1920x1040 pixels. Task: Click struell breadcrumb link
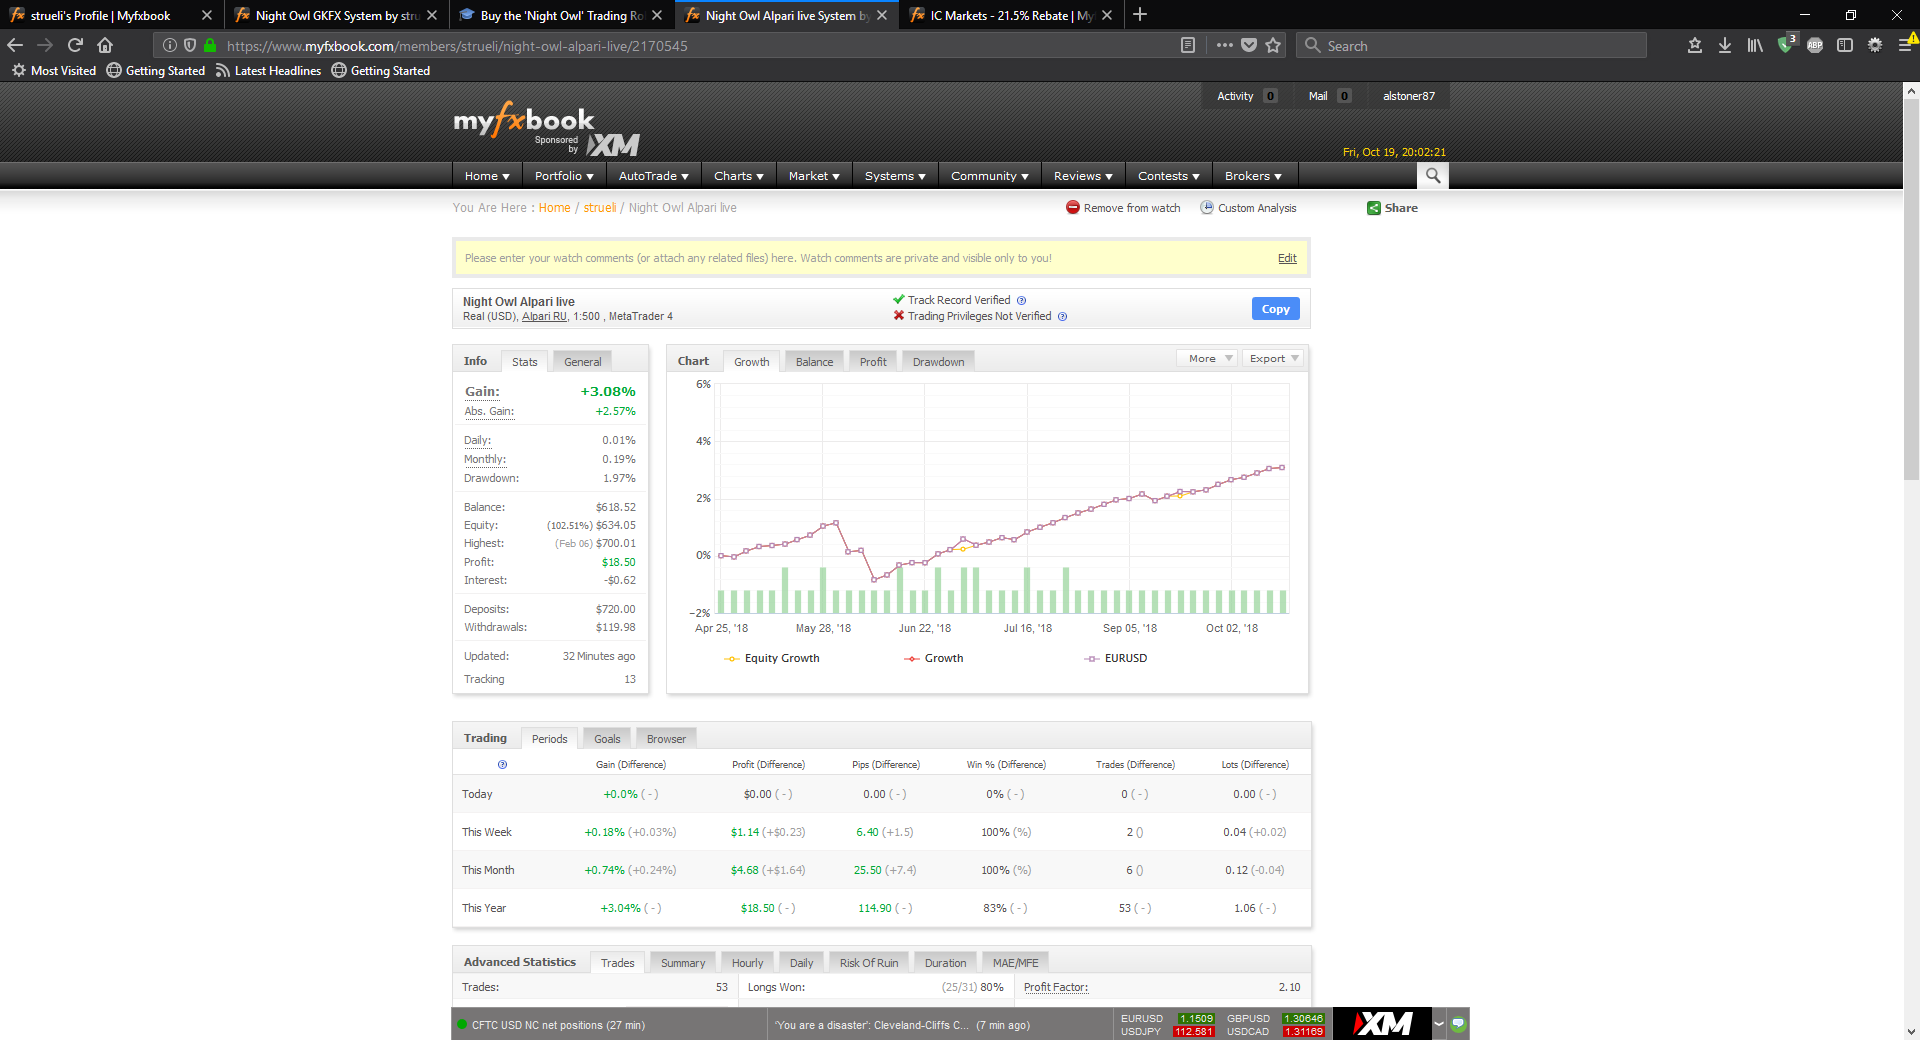pyautogui.click(x=600, y=208)
